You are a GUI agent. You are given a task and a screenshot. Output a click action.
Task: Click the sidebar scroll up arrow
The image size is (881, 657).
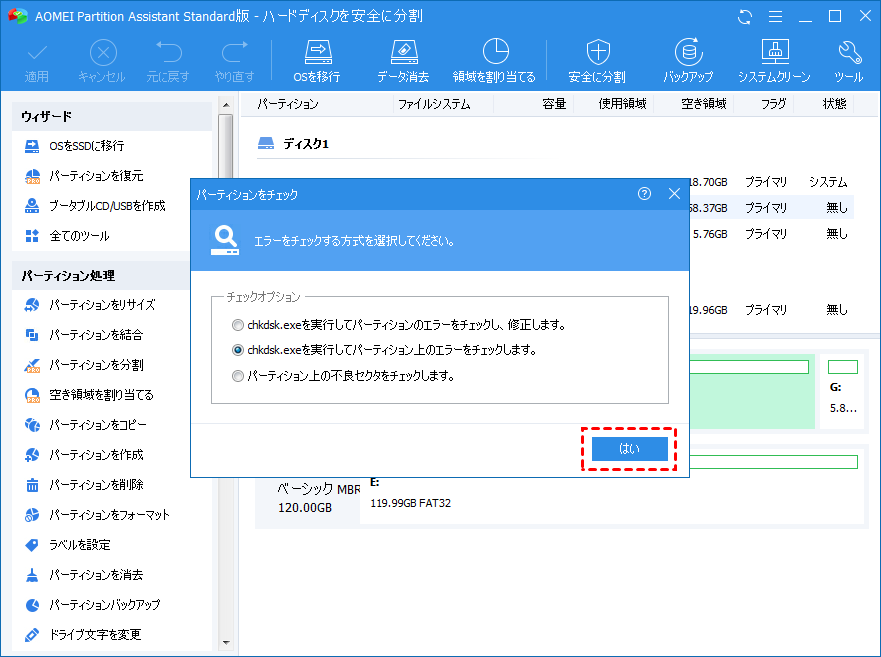tap(226, 105)
